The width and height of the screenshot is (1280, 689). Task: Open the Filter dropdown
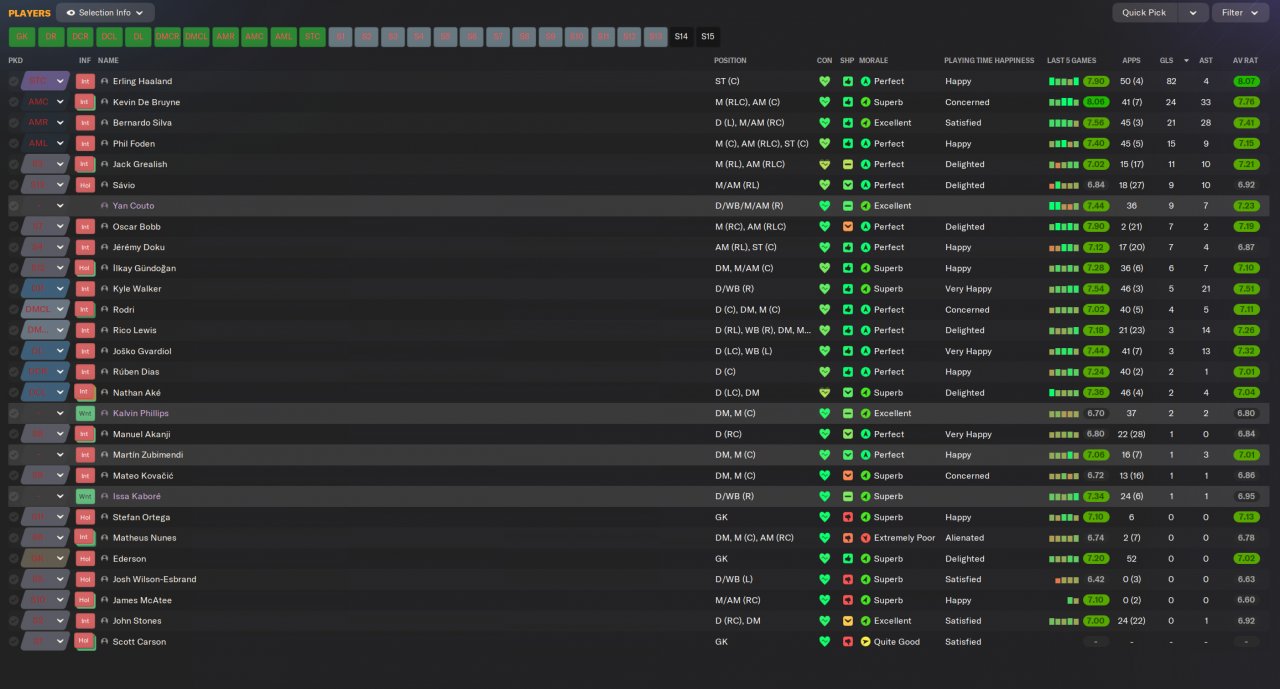(x=1240, y=13)
